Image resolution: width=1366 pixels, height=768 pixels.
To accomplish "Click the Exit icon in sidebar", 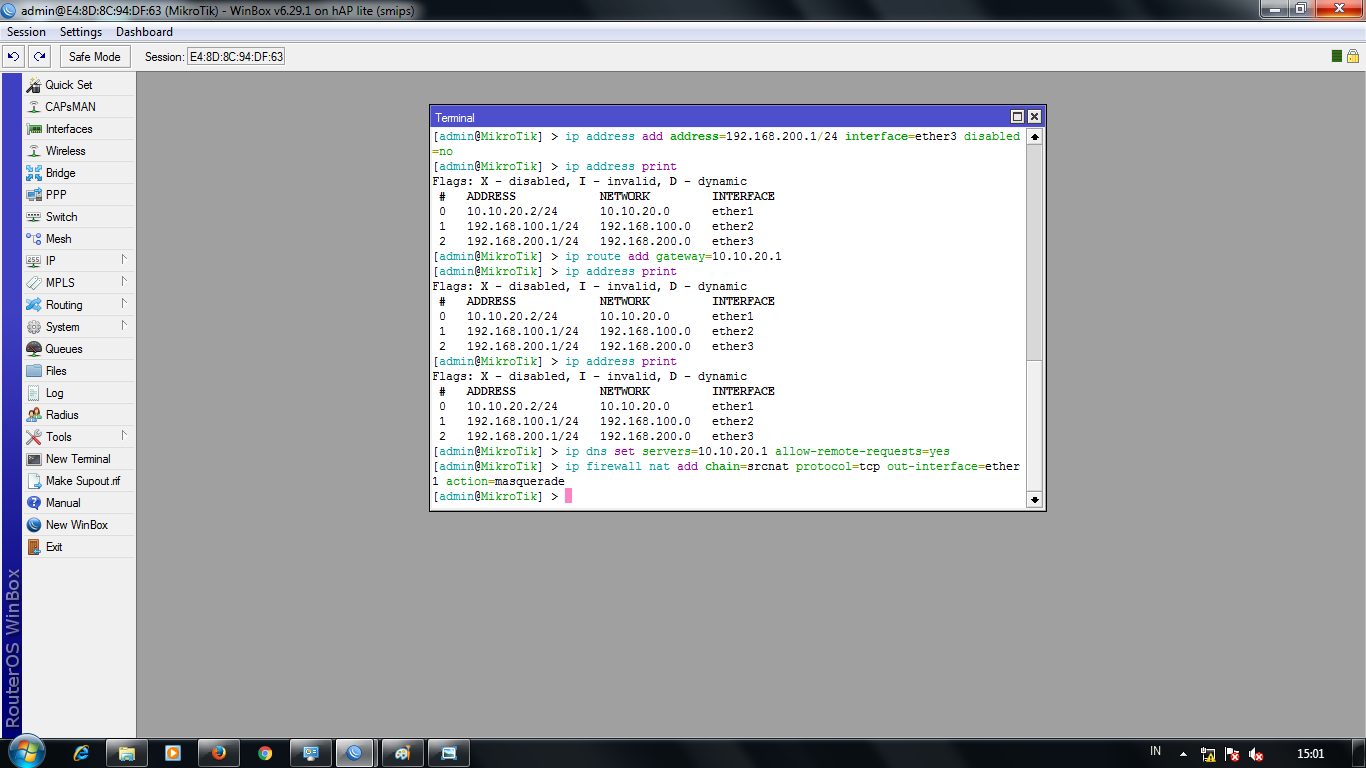I will (x=34, y=547).
